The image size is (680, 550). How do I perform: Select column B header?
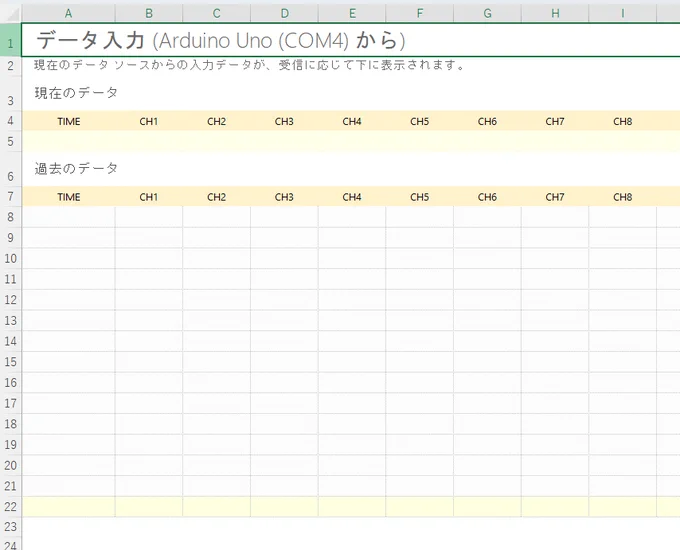pos(149,13)
